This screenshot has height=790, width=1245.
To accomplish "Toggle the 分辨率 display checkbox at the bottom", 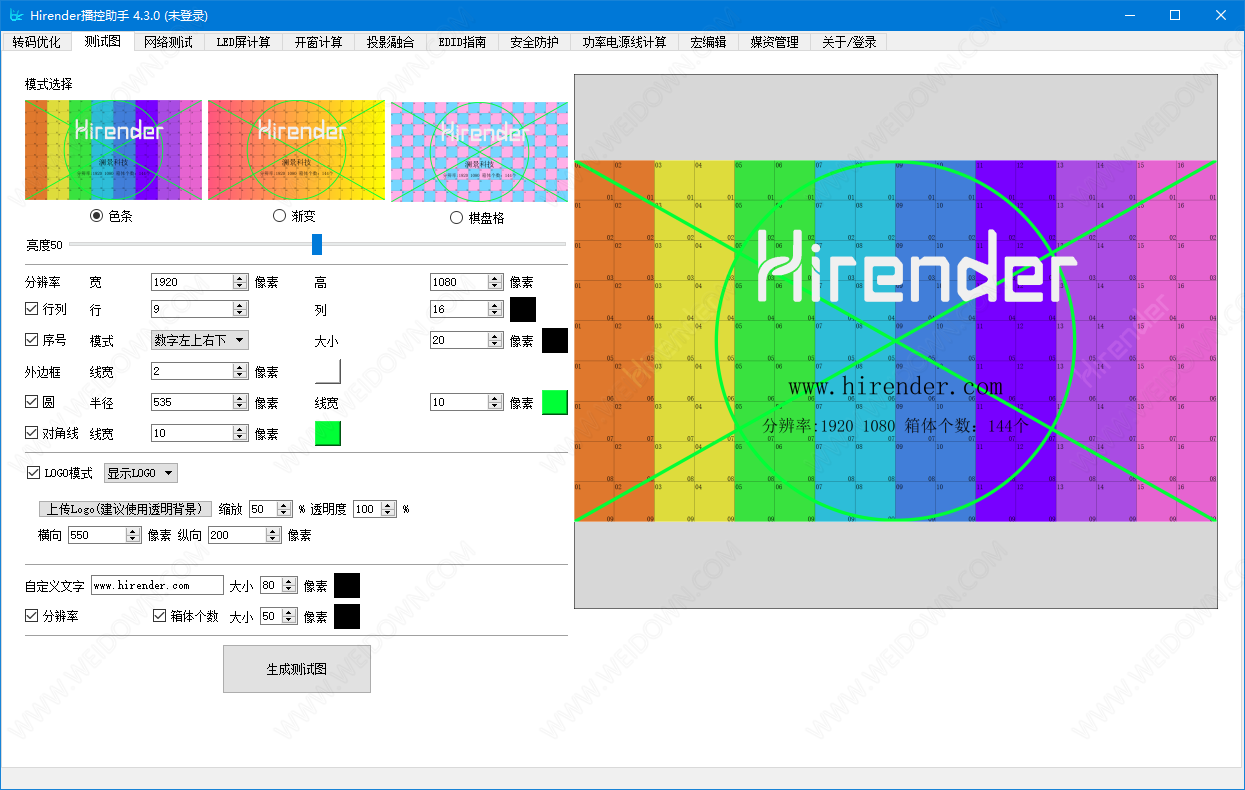I will pos(32,616).
